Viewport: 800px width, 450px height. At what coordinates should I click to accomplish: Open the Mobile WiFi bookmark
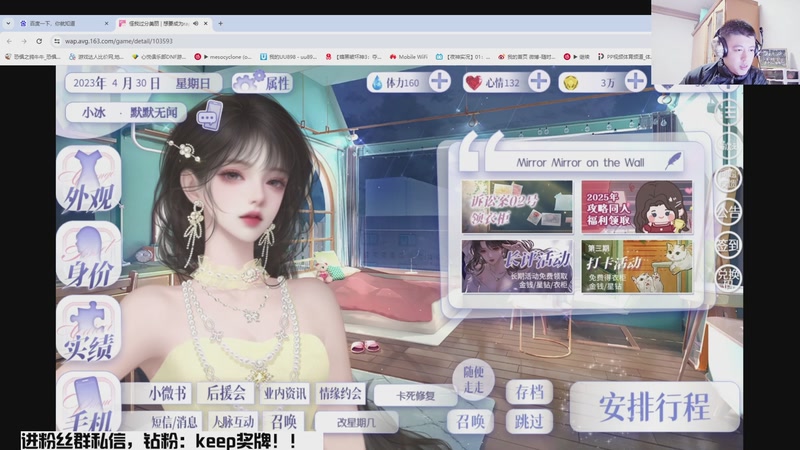click(409, 57)
